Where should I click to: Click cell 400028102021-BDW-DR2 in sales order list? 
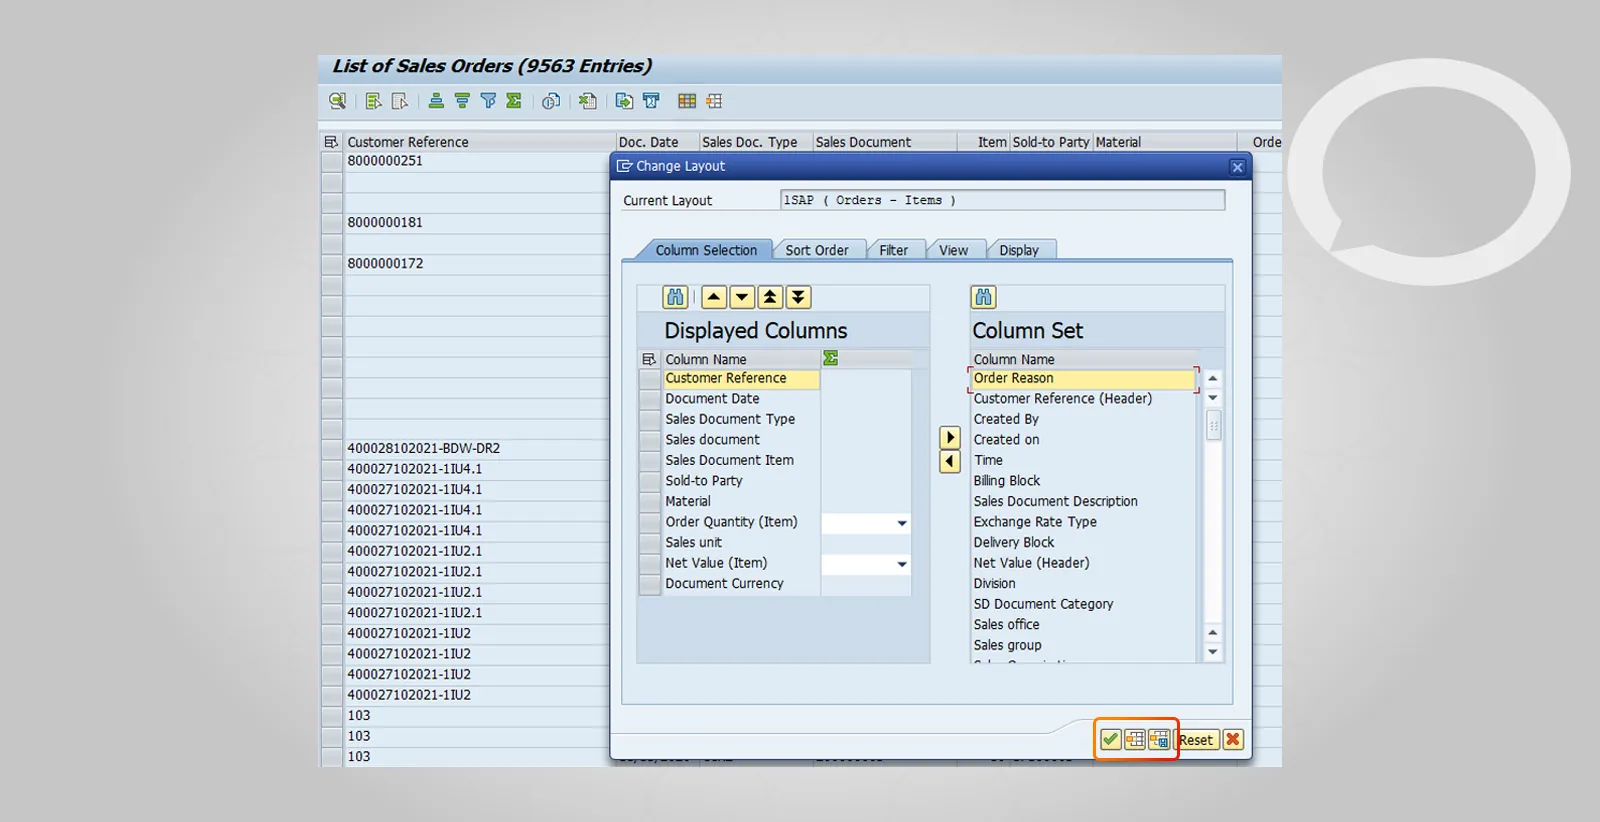click(478, 448)
